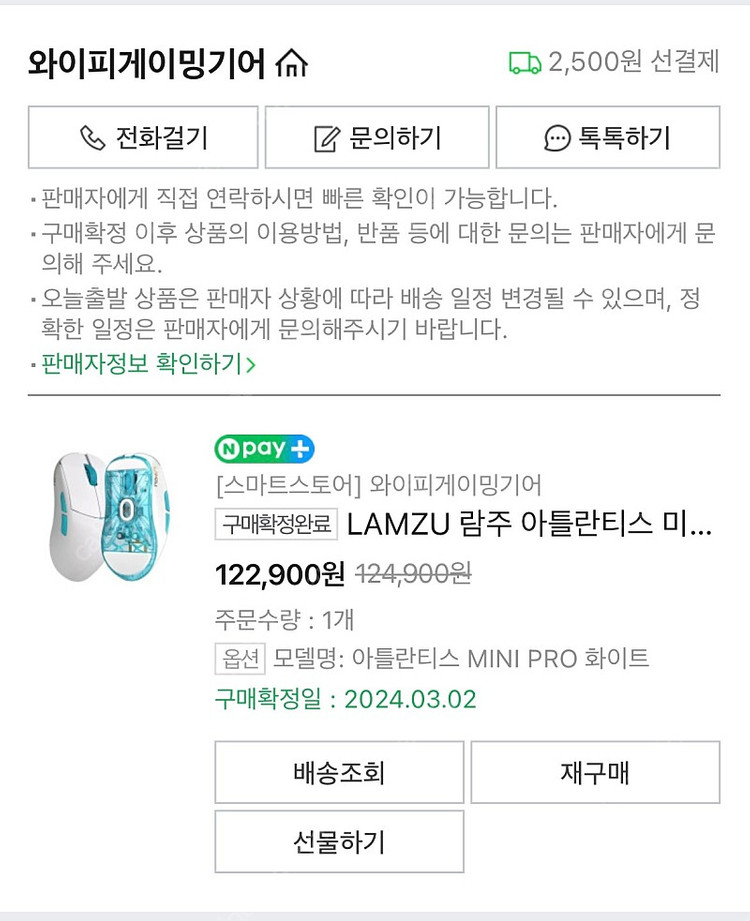Expand the chevron next to 판매자정보 확인하기
The height and width of the screenshot is (921, 750).
point(251,365)
